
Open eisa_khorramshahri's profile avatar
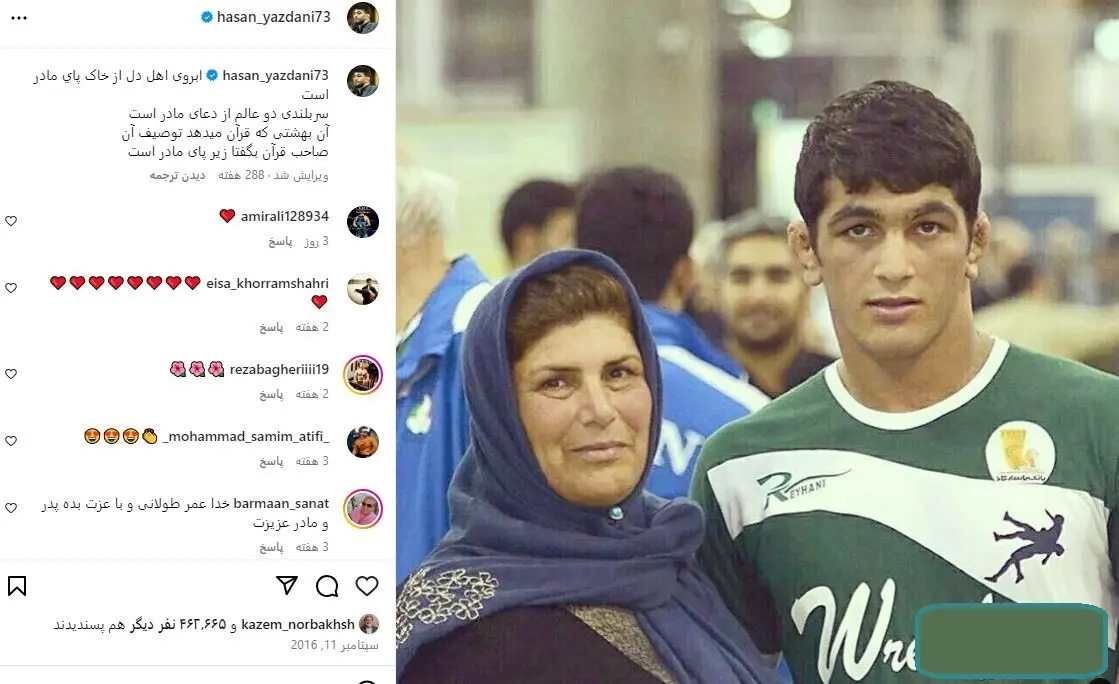[363, 289]
